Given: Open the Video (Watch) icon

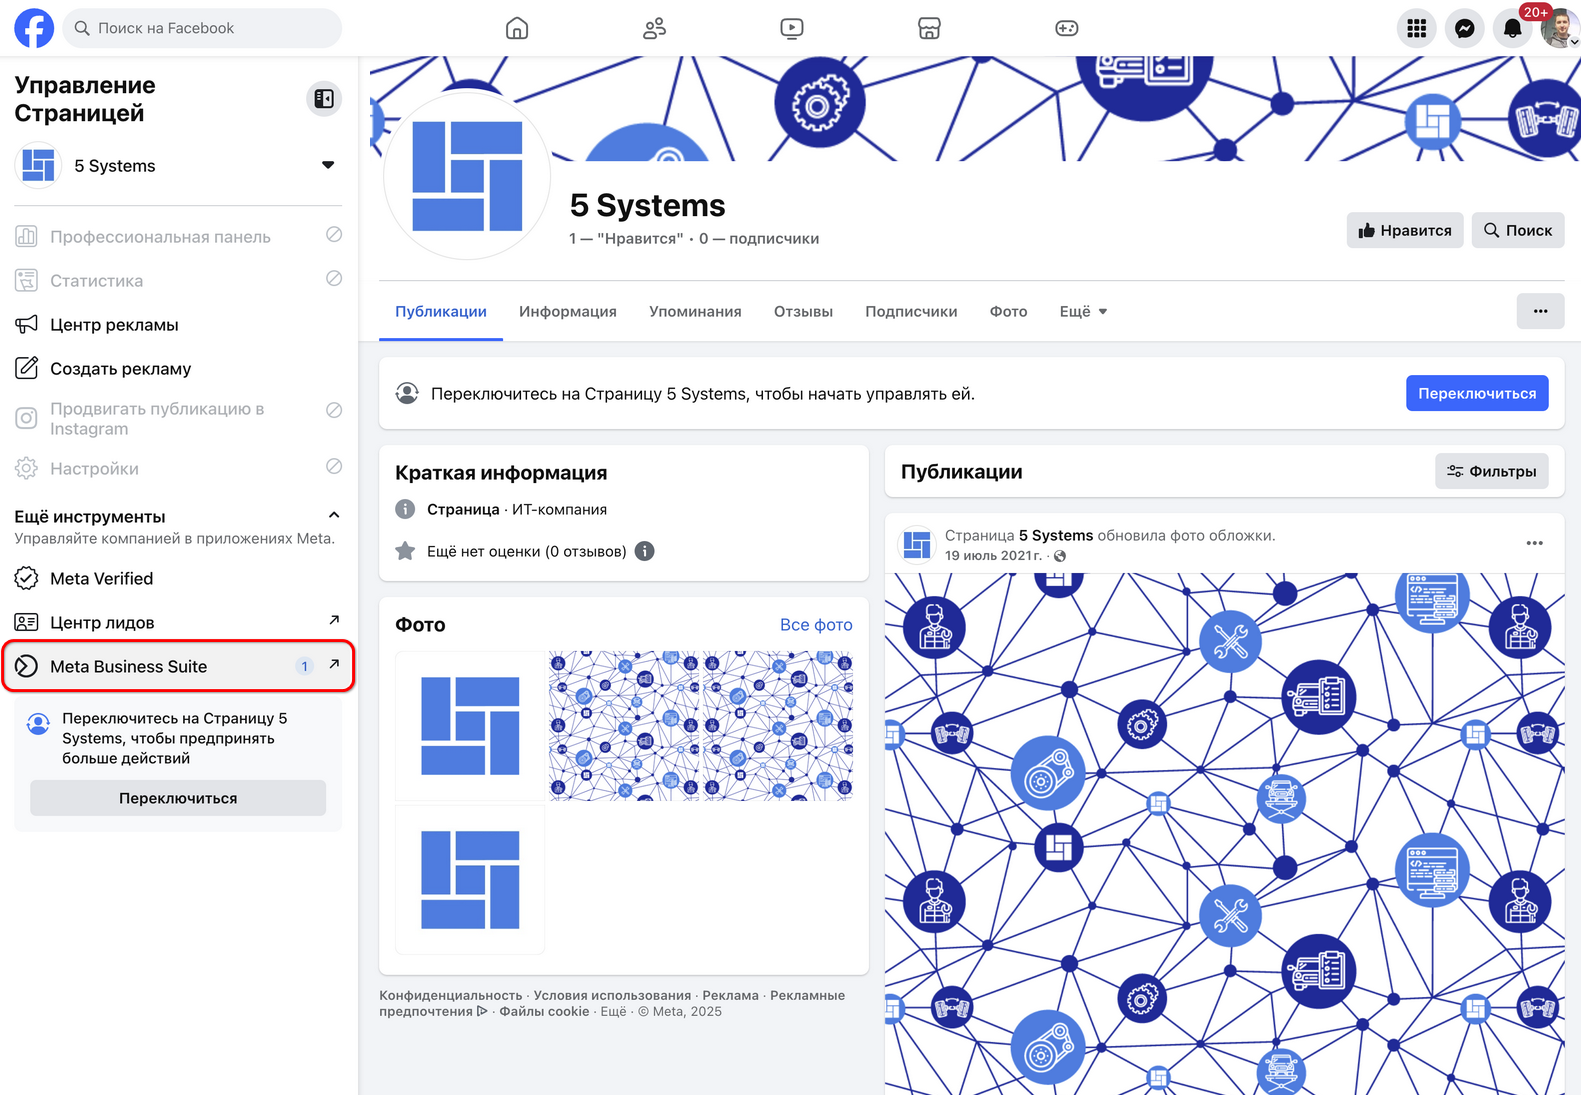Looking at the screenshot, I should 791,28.
